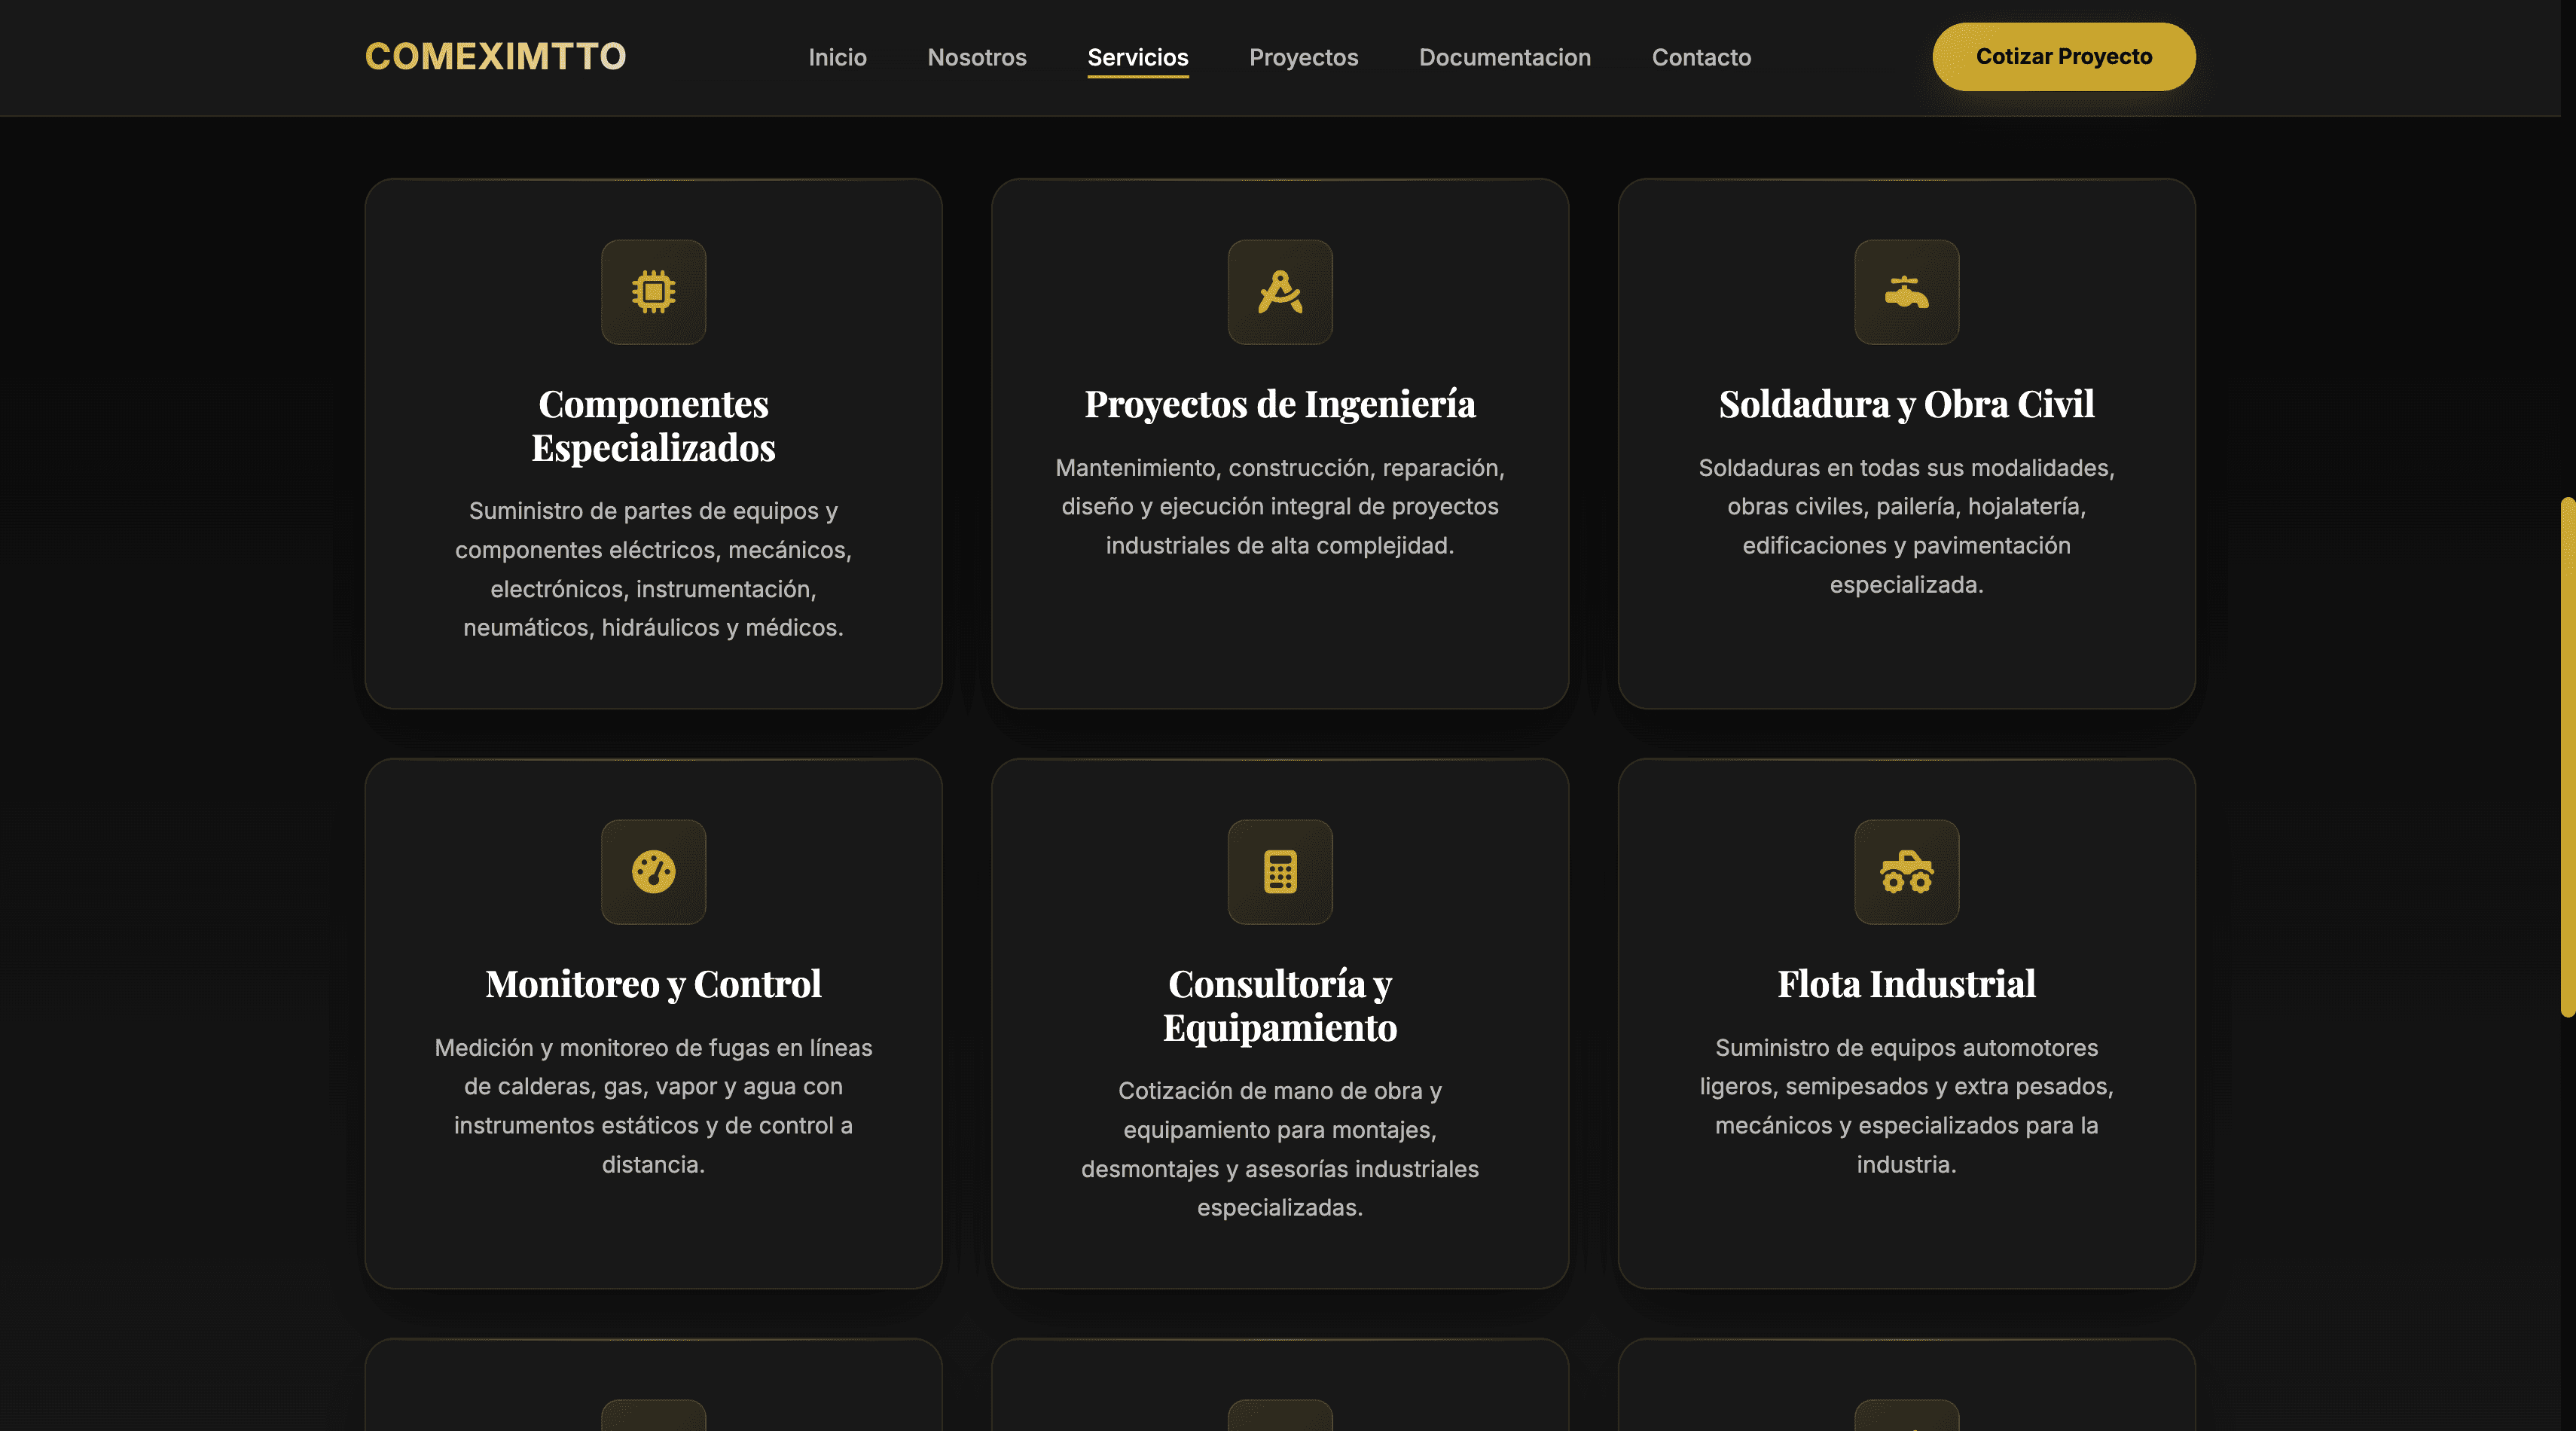
Task: Select the Servicios nav item
Action: click(x=1138, y=57)
